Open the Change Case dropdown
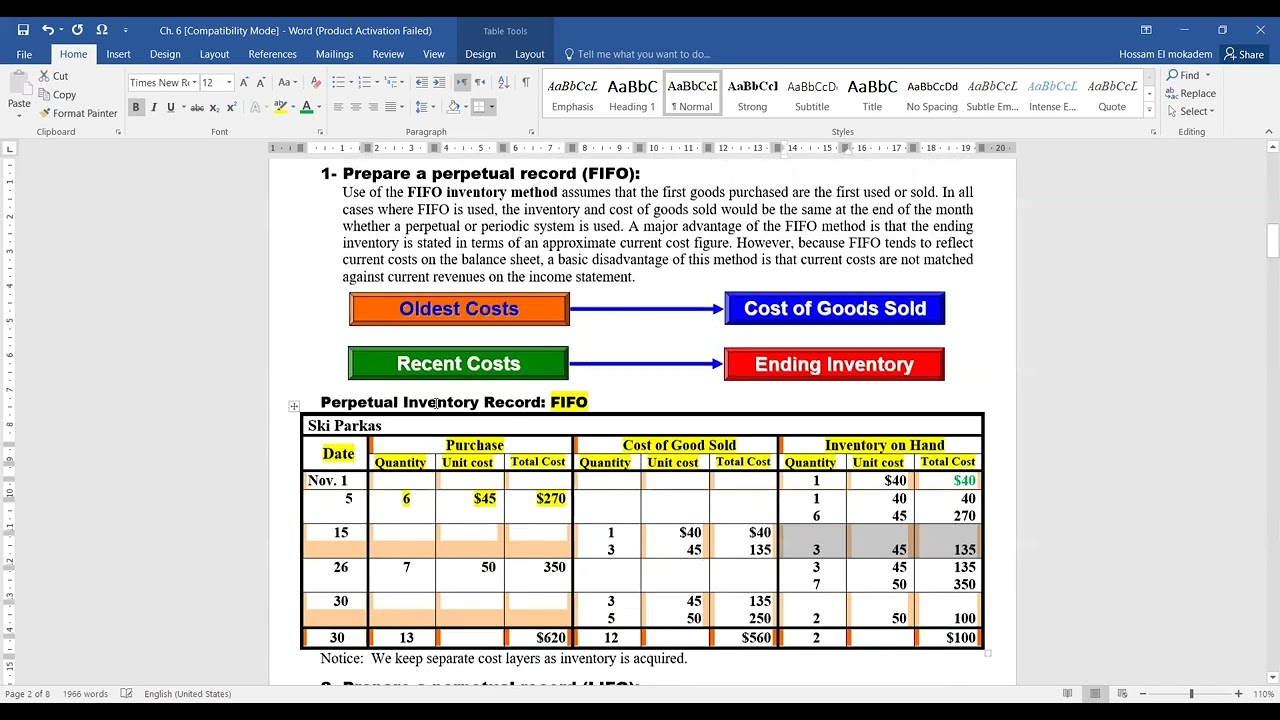 click(x=287, y=82)
